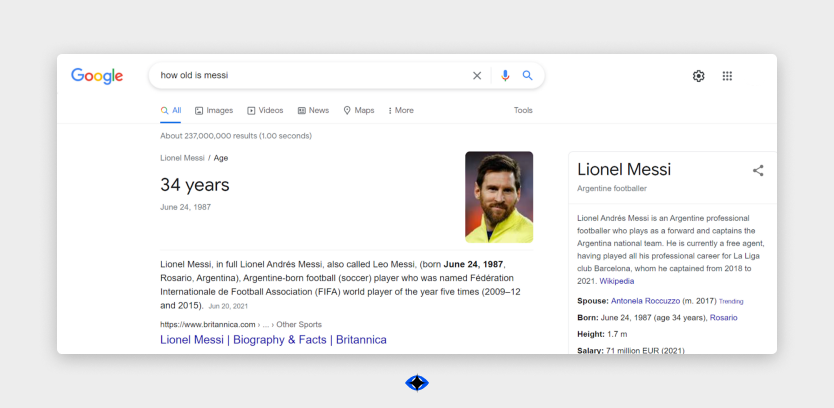Clear the search box with X icon
Viewport: 834px width, 408px height.
tap(477, 76)
